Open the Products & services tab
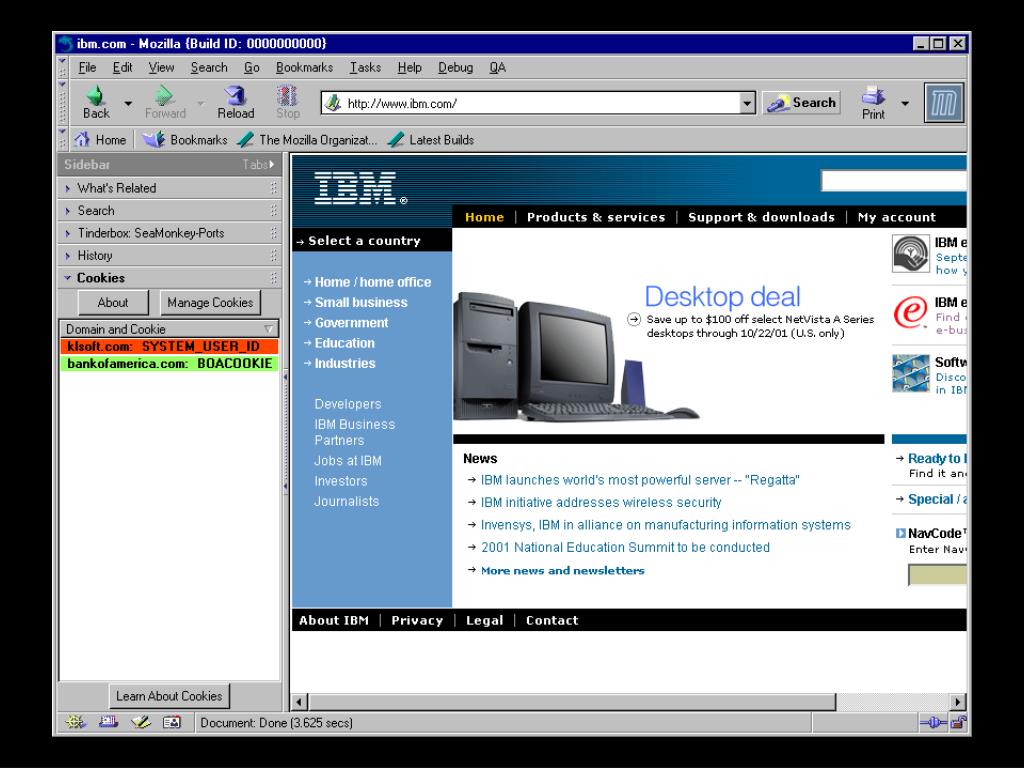Screen dimensions: 1024x768 click(596, 217)
